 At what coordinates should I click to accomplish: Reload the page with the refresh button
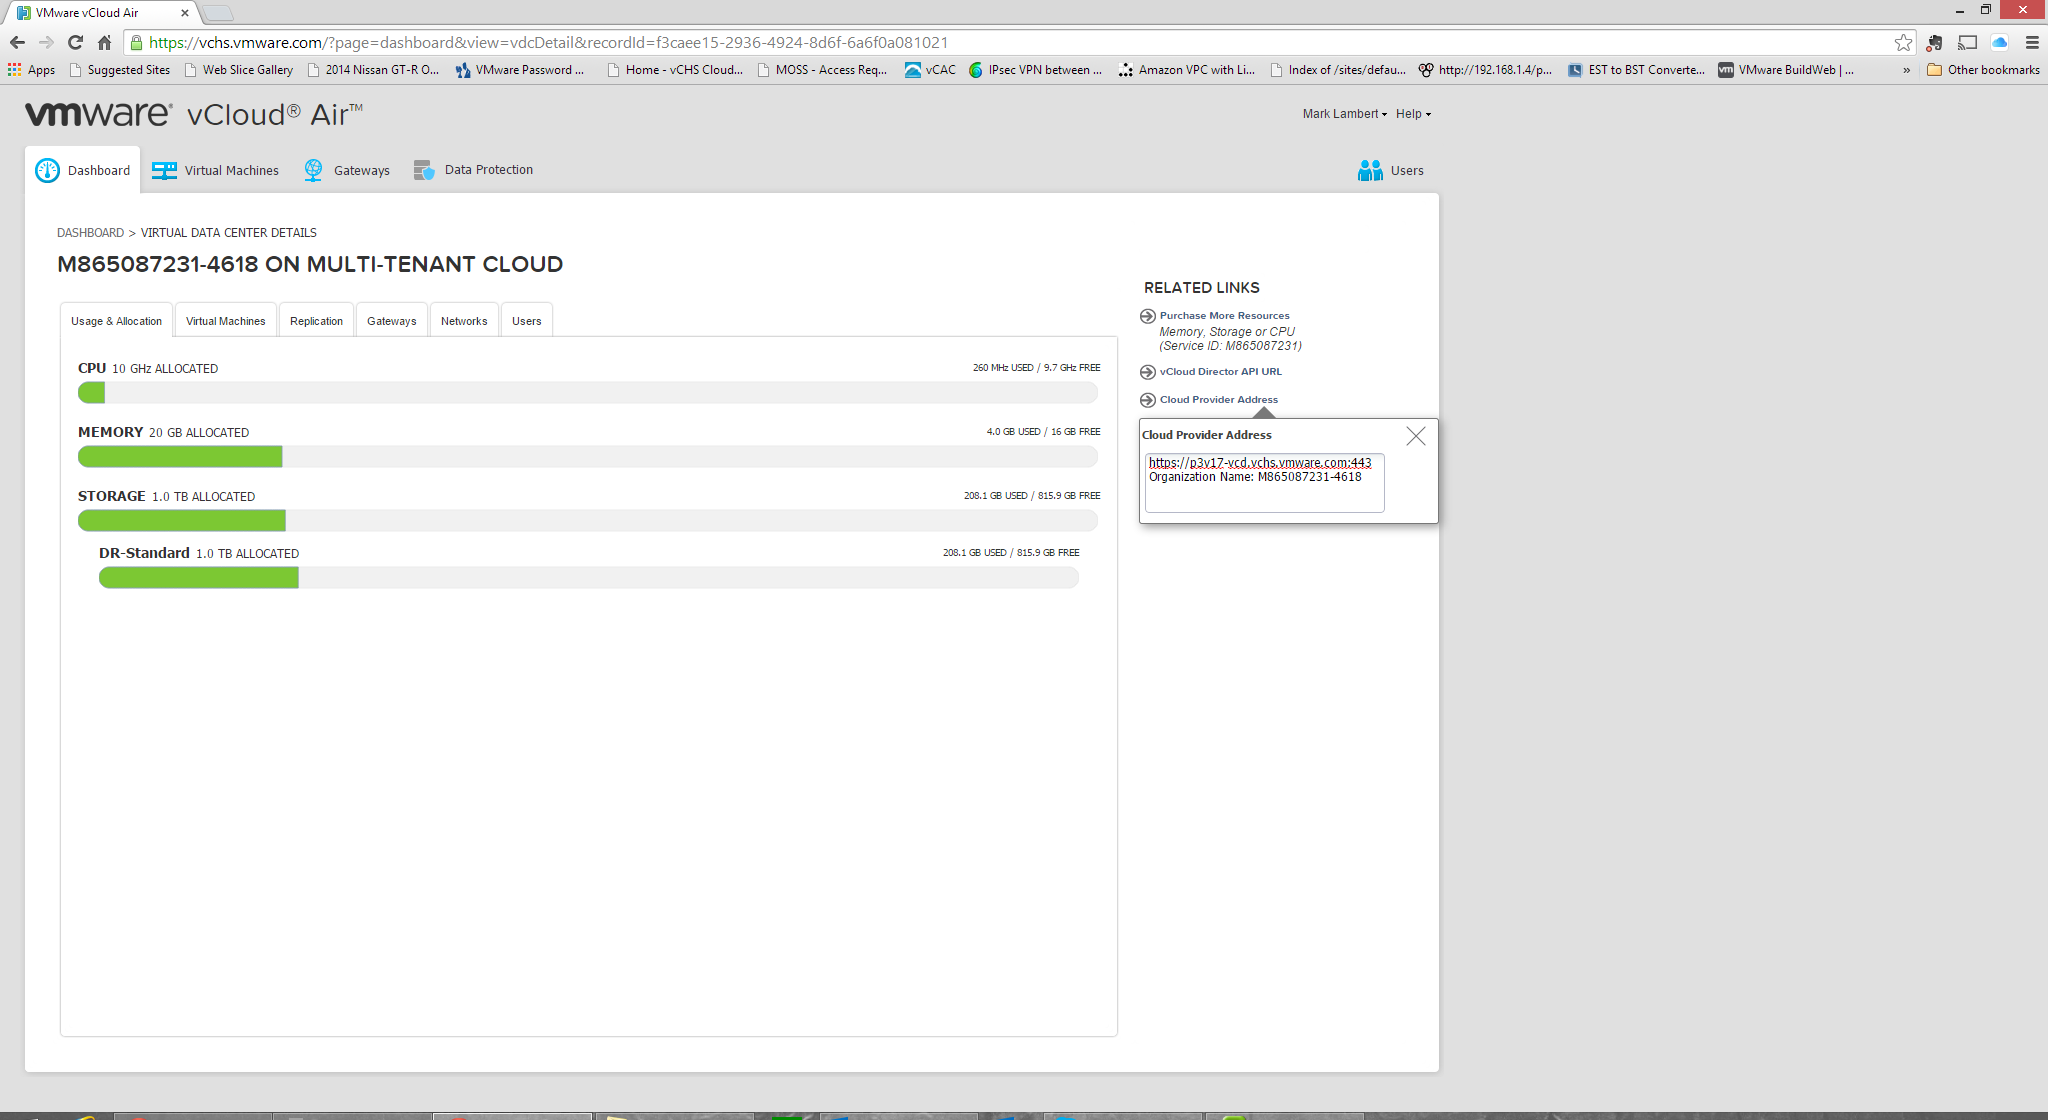click(75, 42)
